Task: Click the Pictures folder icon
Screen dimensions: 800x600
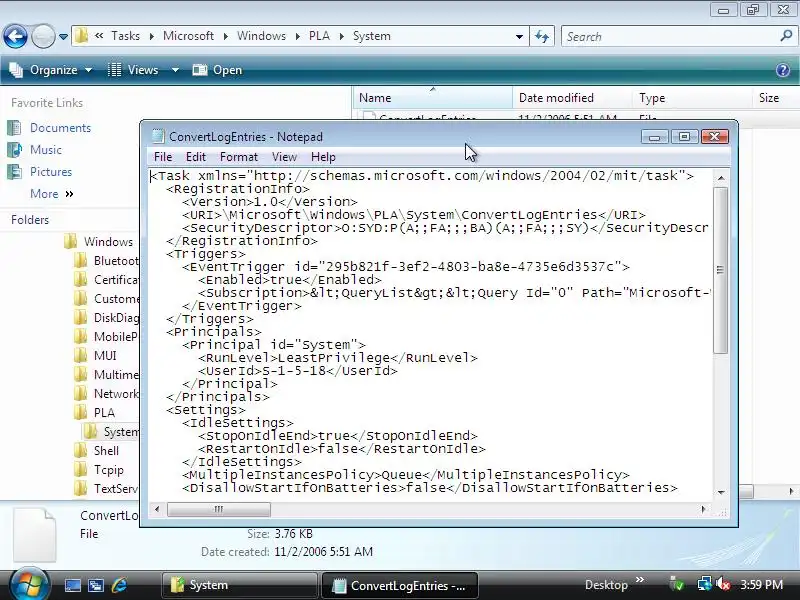Action: 14,171
